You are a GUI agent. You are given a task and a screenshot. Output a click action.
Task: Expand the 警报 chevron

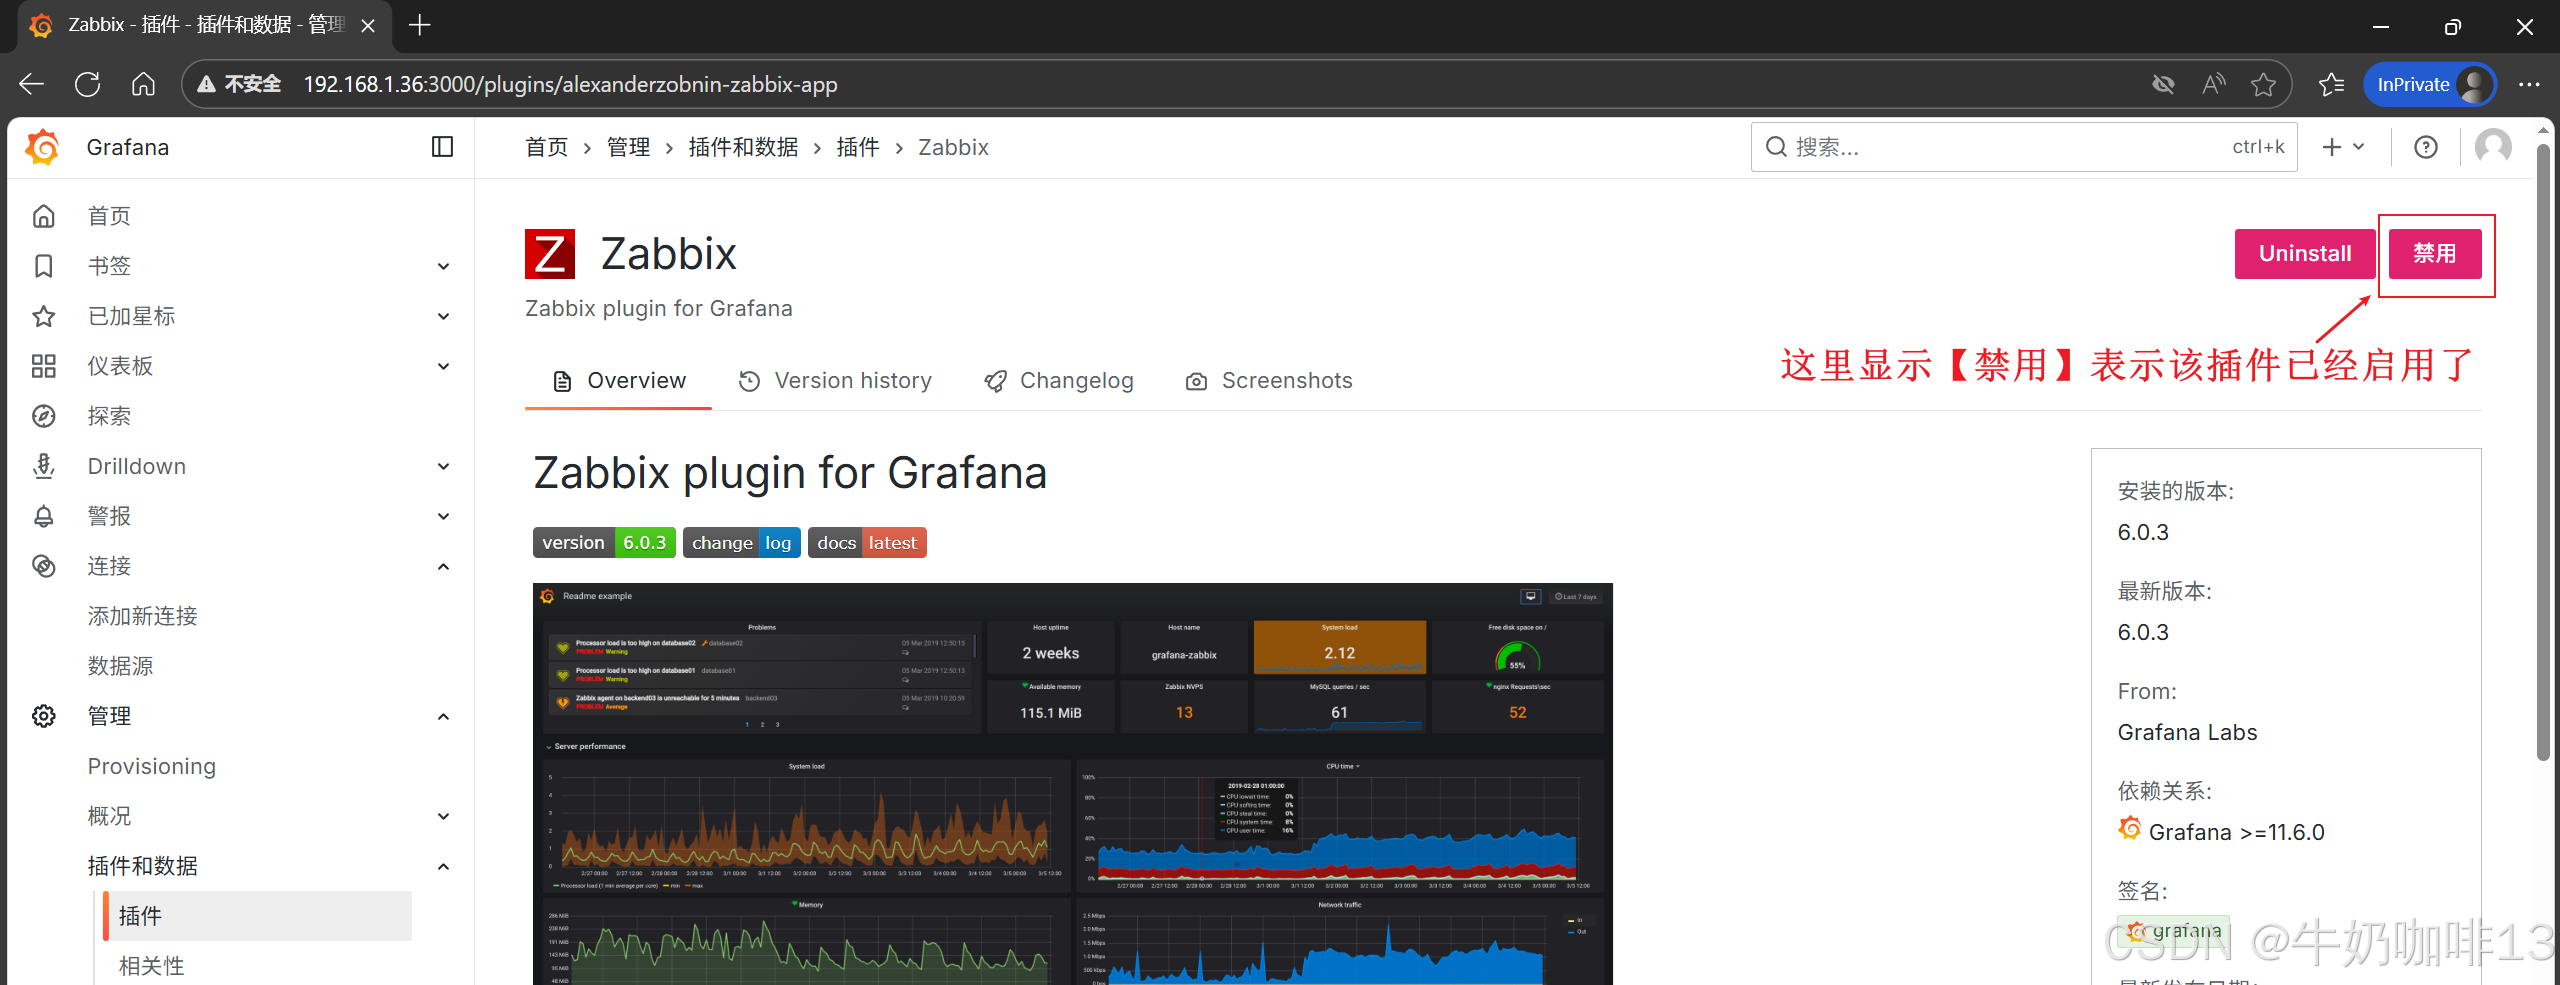click(x=444, y=516)
